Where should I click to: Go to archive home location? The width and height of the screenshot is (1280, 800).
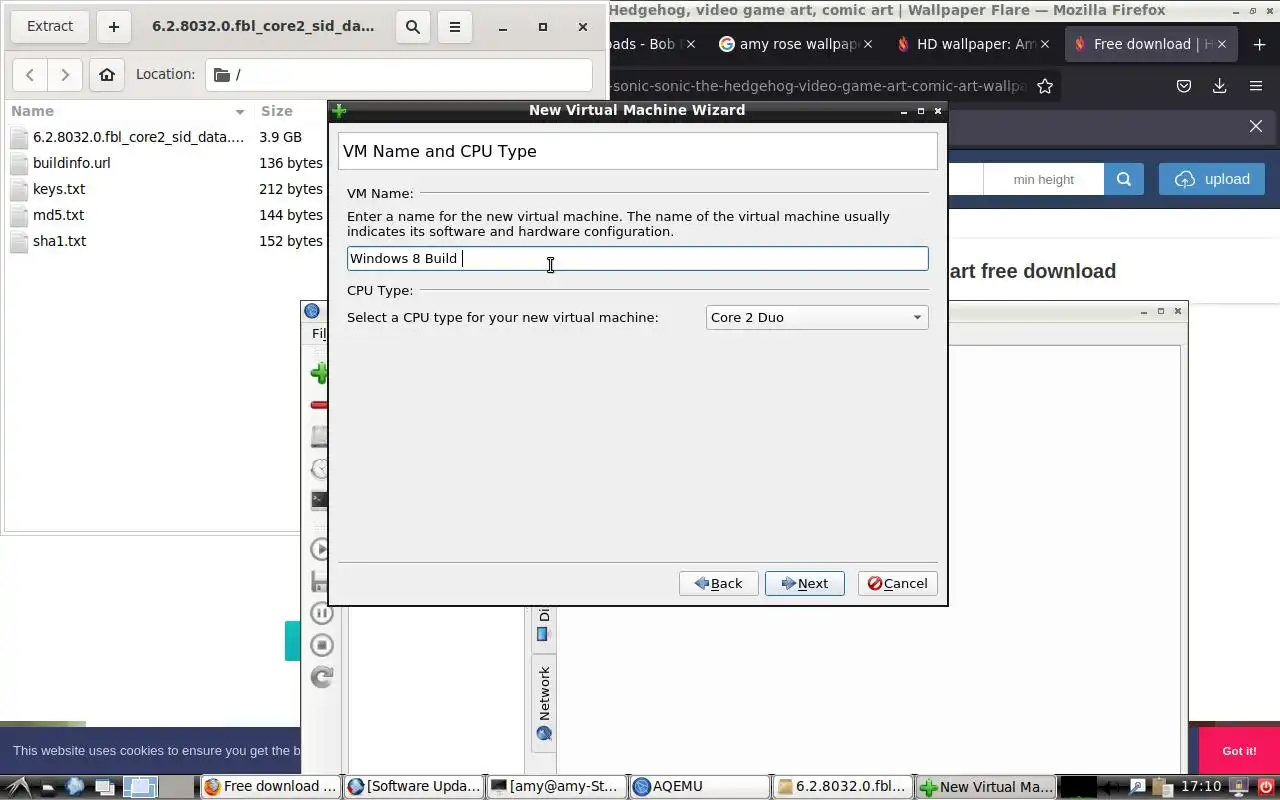[107, 74]
